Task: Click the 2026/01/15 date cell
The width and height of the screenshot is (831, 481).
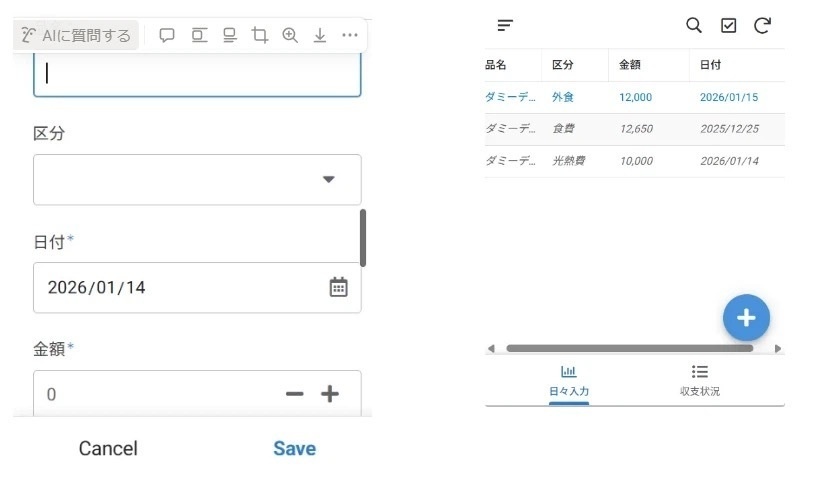Action: click(x=729, y=97)
